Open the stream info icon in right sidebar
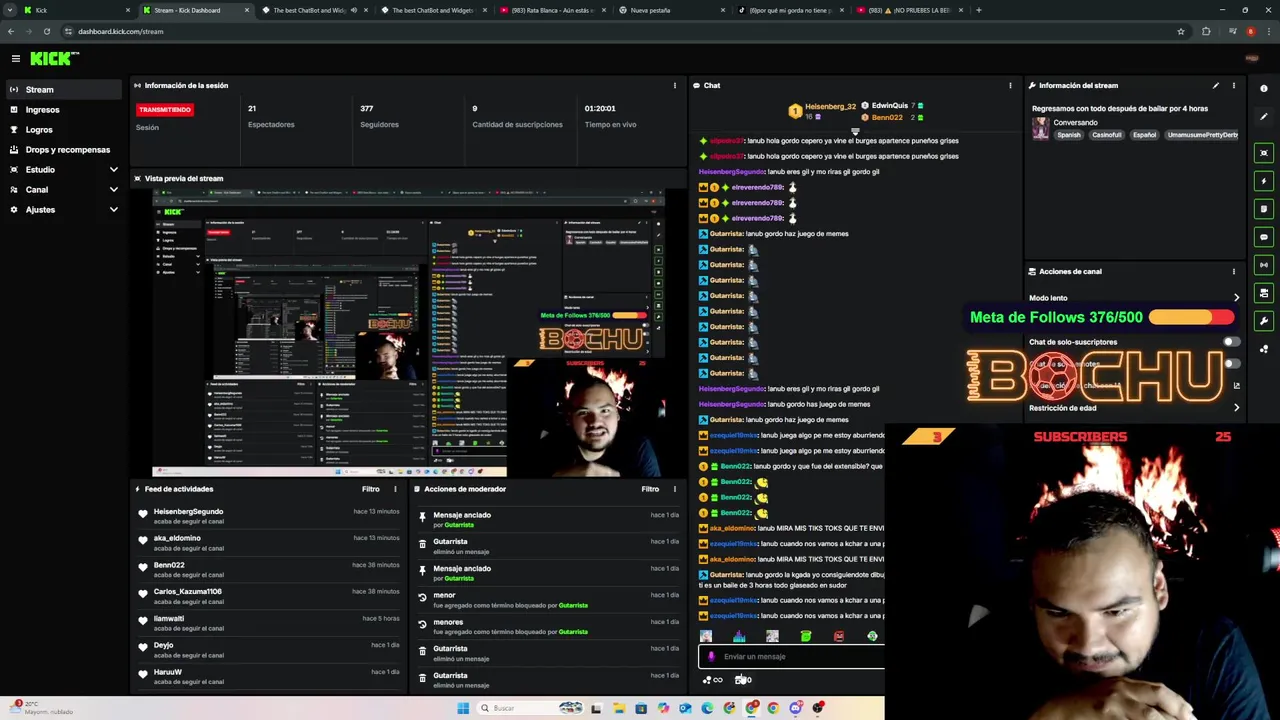This screenshot has width=1280, height=720. 1264,89
